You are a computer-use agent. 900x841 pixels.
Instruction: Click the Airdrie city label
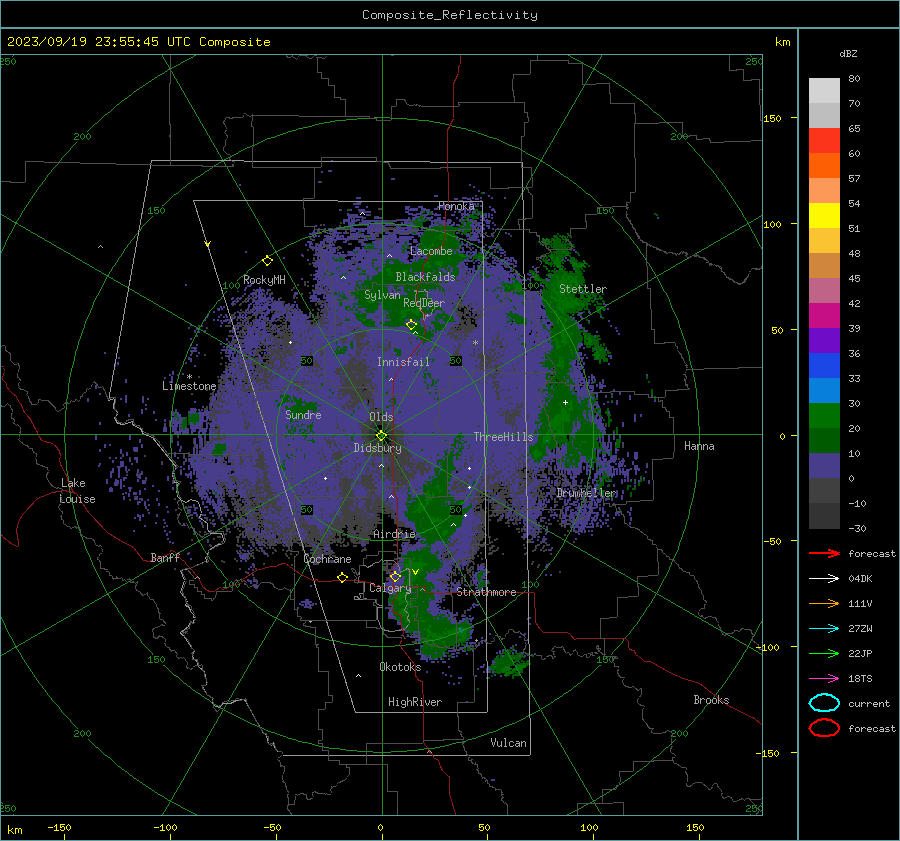click(394, 534)
